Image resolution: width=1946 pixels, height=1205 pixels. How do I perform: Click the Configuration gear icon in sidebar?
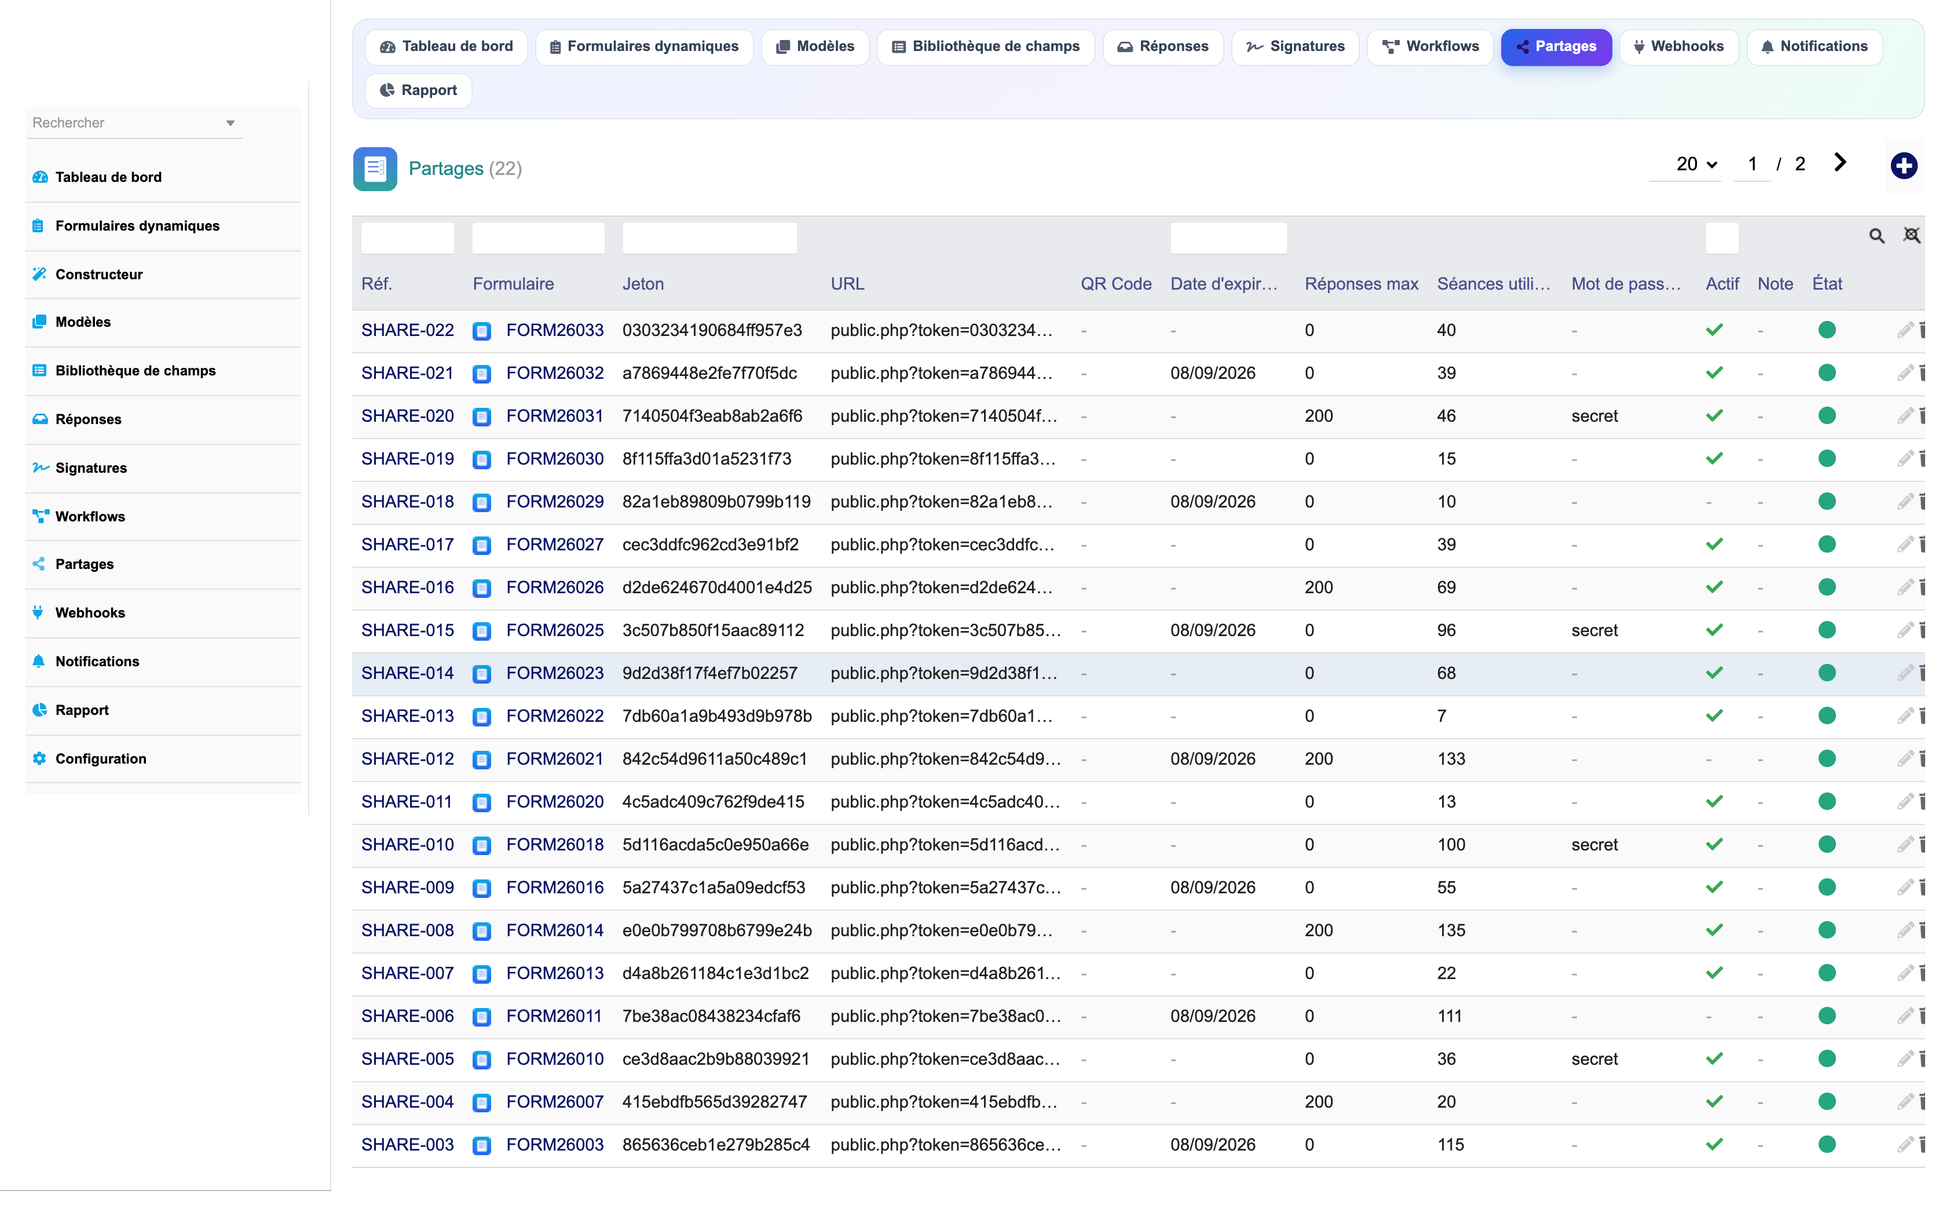[x=39, y=758]
